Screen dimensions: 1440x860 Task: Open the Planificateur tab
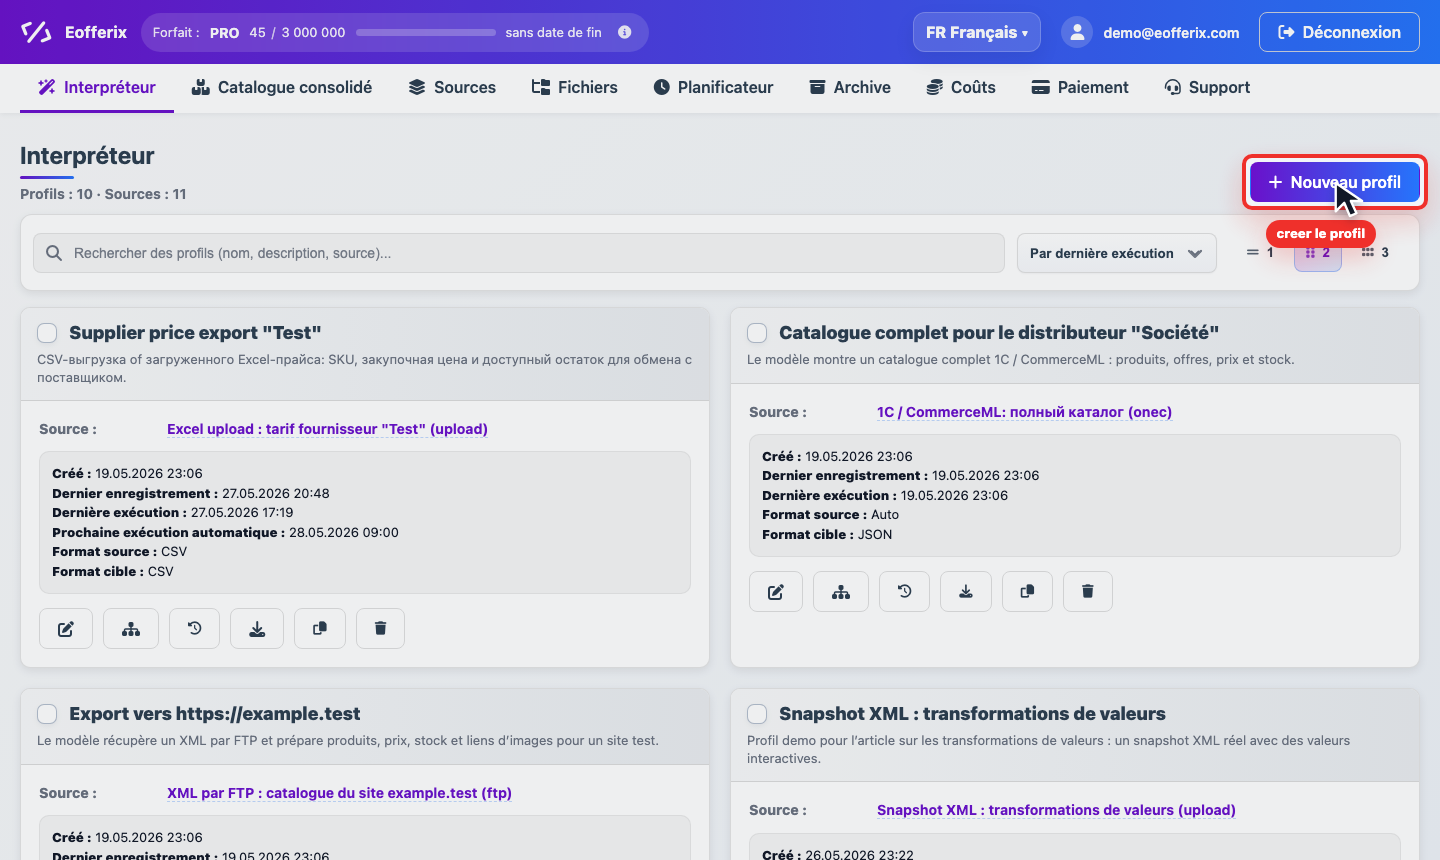714,87
